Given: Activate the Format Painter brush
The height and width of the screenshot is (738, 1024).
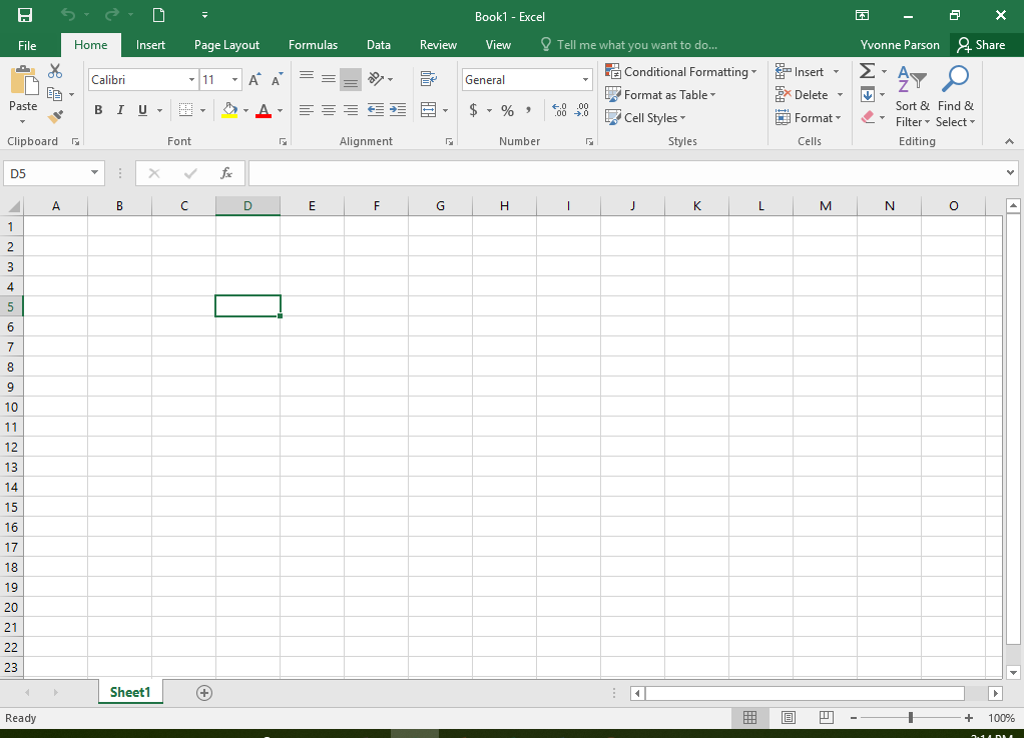Looking at the screenshot, I should [x=56, y=117].
